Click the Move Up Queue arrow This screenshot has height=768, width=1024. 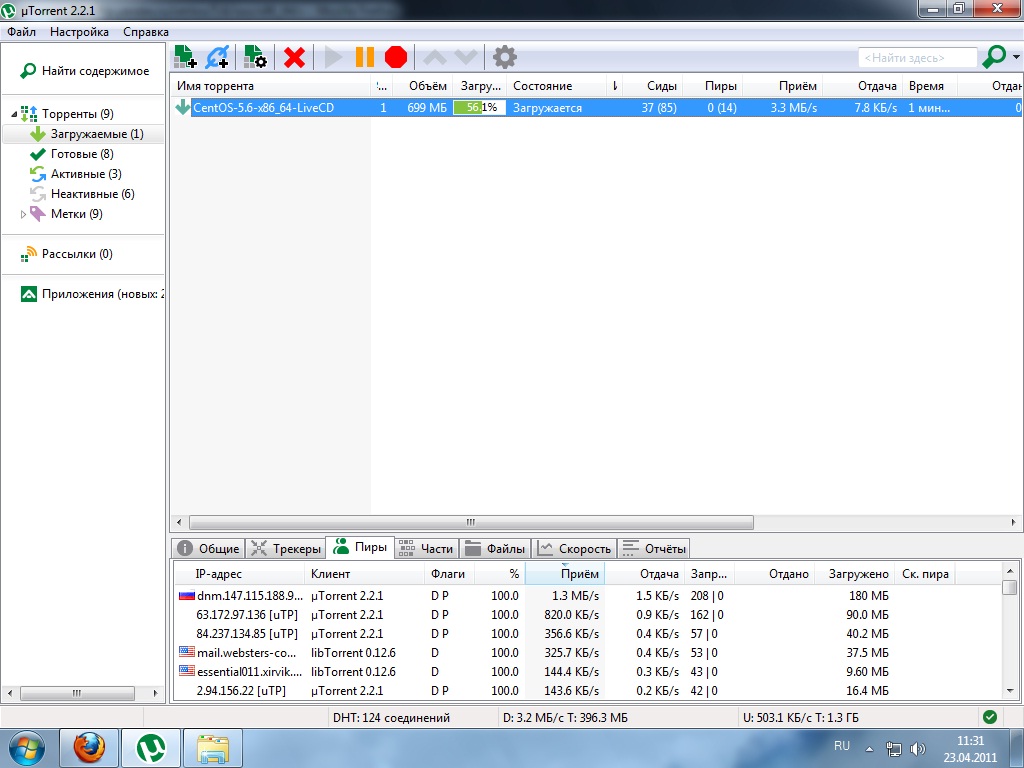435,57
